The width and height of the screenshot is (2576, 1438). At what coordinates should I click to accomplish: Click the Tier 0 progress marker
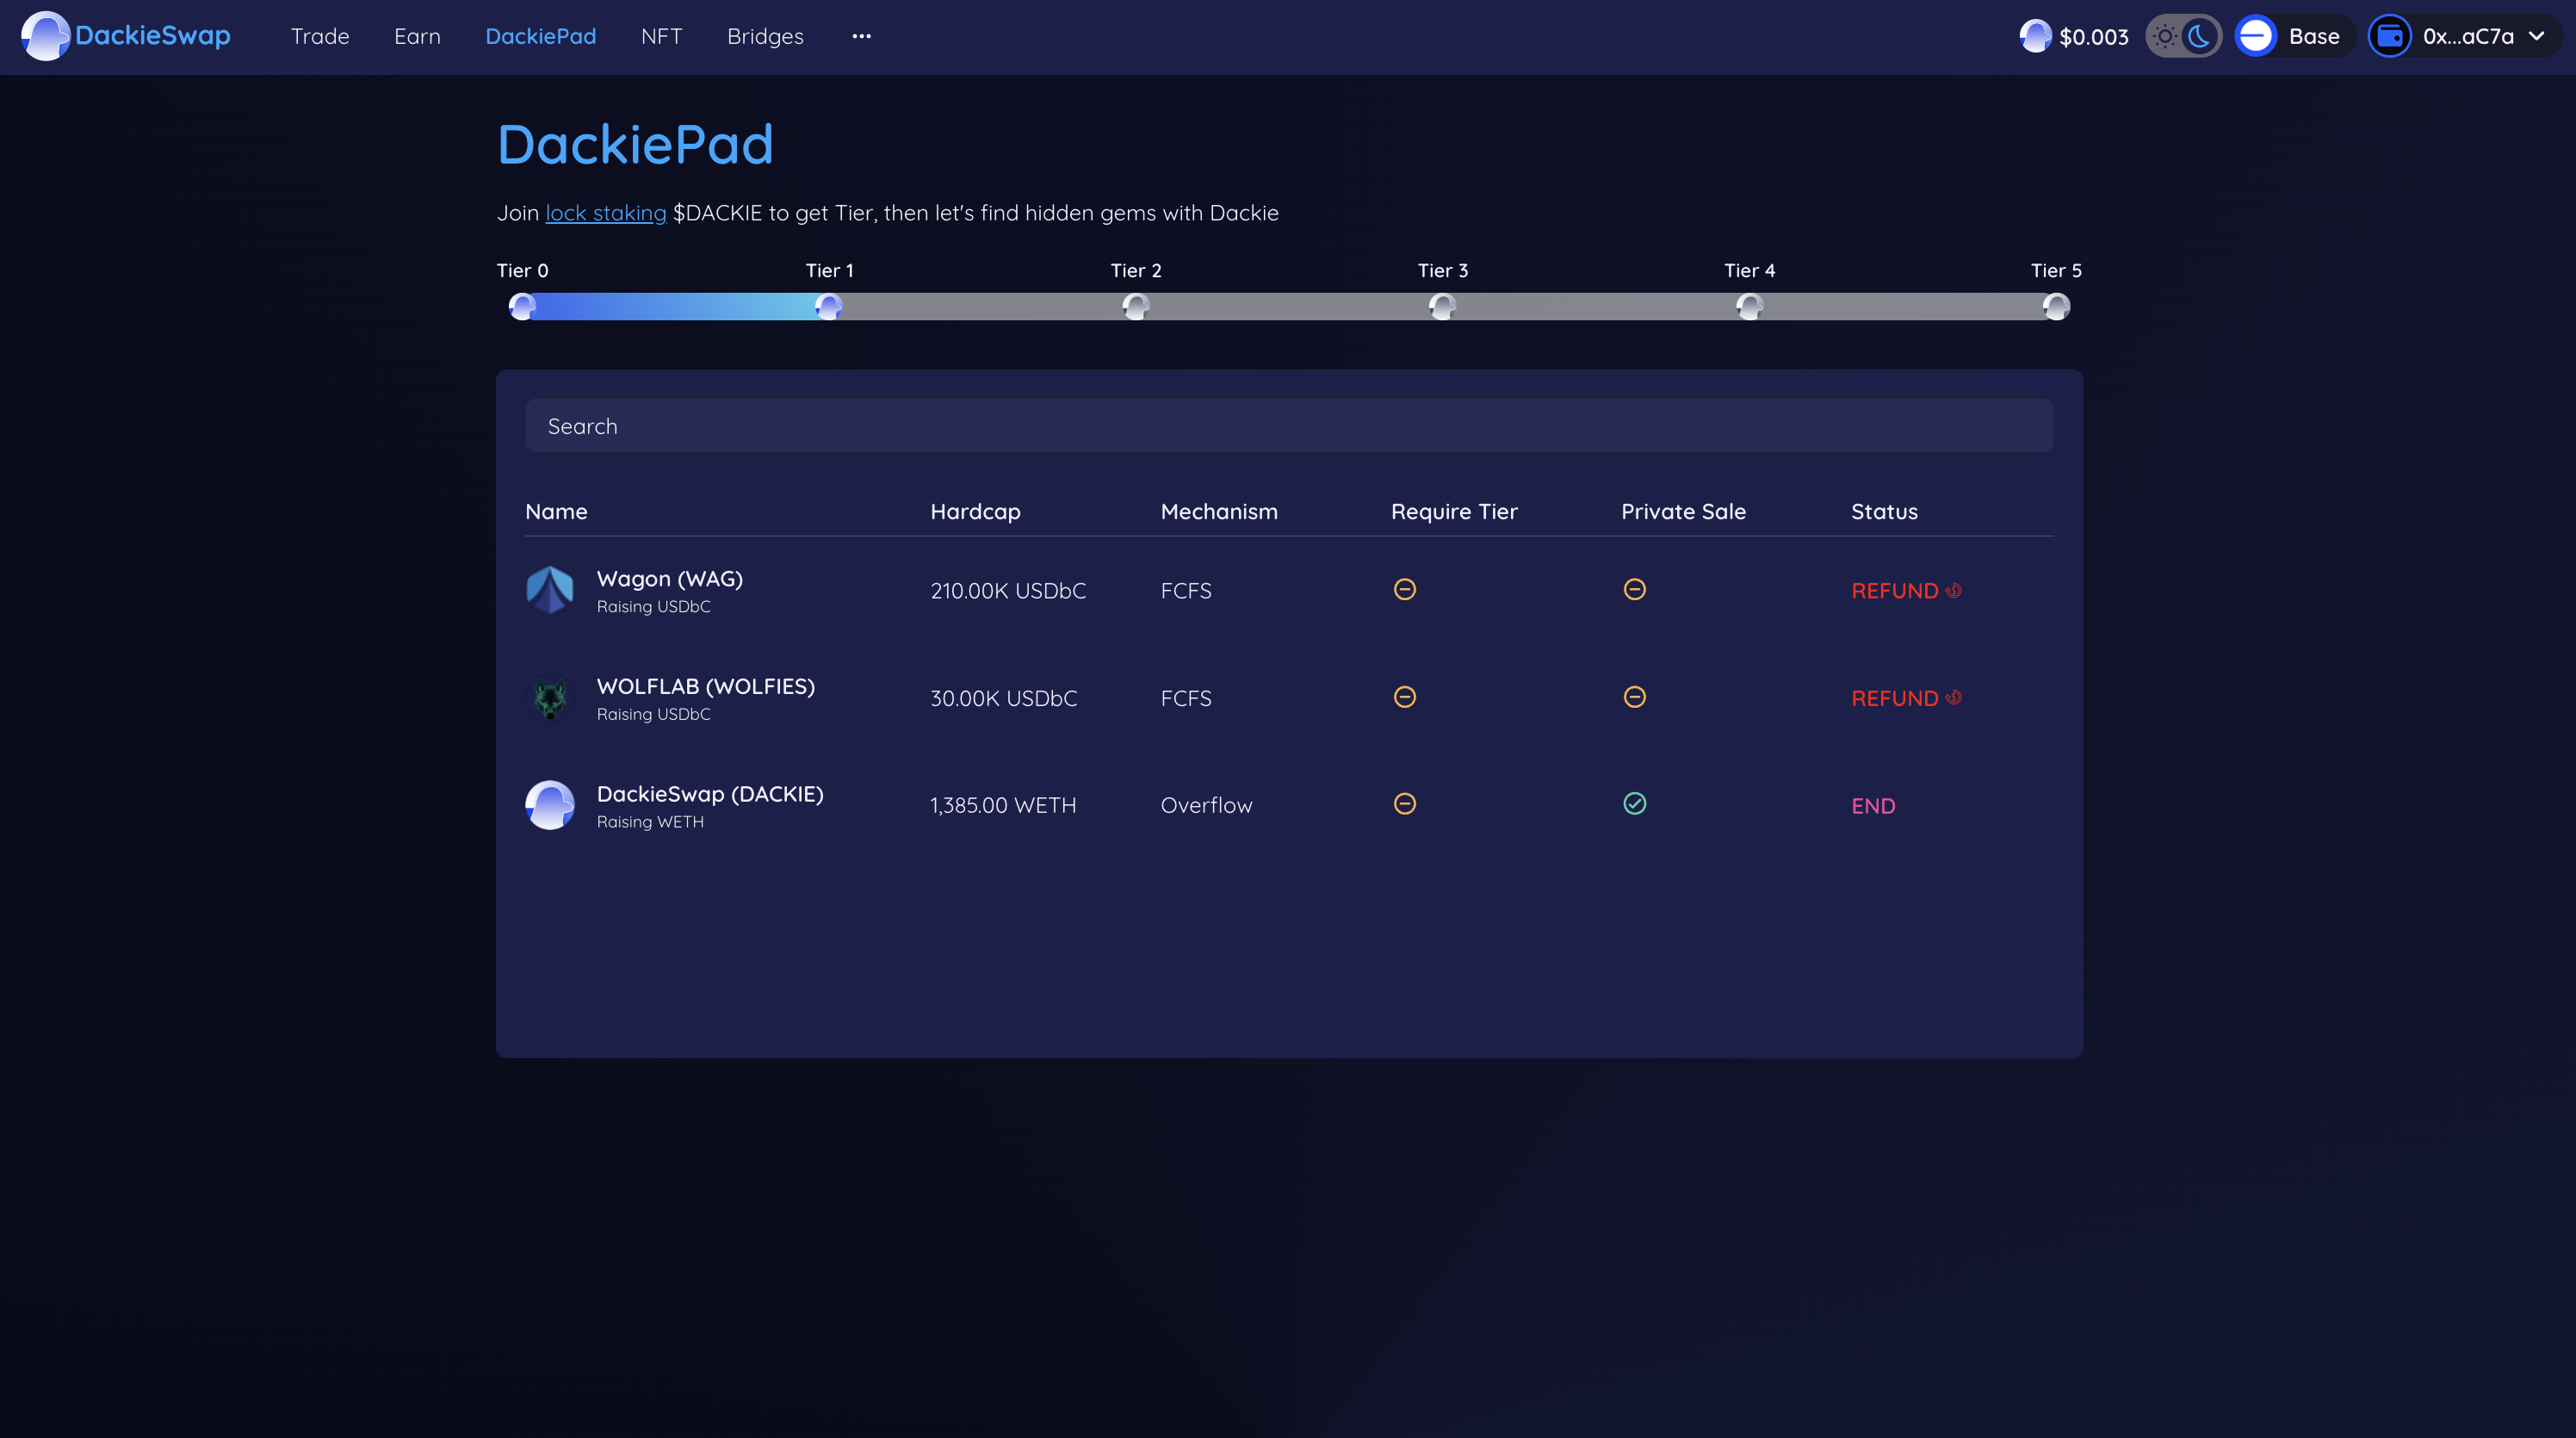(x=522, y=306)
